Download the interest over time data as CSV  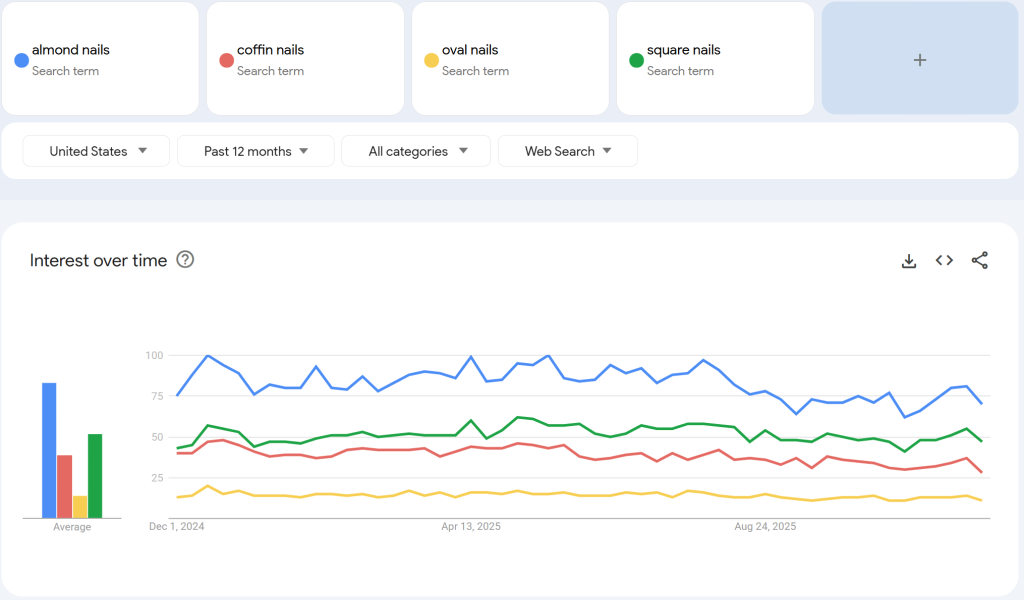(908, 260)
